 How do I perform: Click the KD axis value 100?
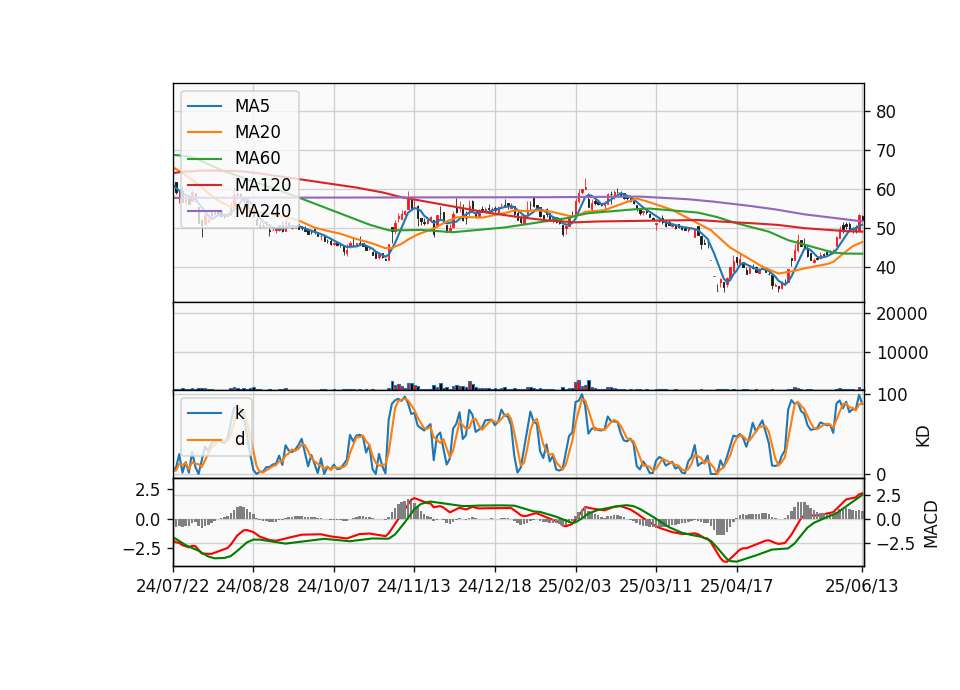point(891,395)
